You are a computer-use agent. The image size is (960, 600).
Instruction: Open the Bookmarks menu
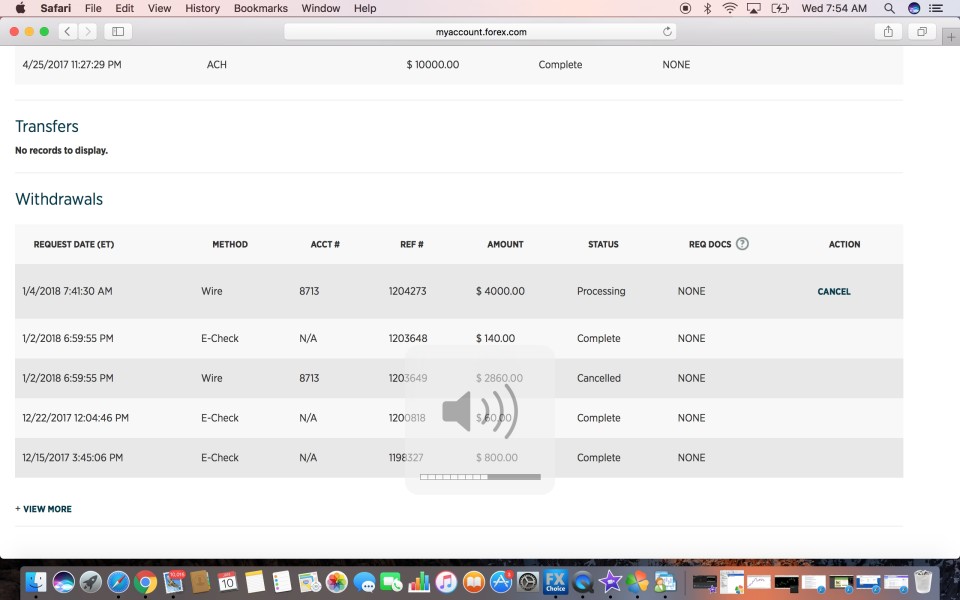pyautogui.click(x=261, y=8)
